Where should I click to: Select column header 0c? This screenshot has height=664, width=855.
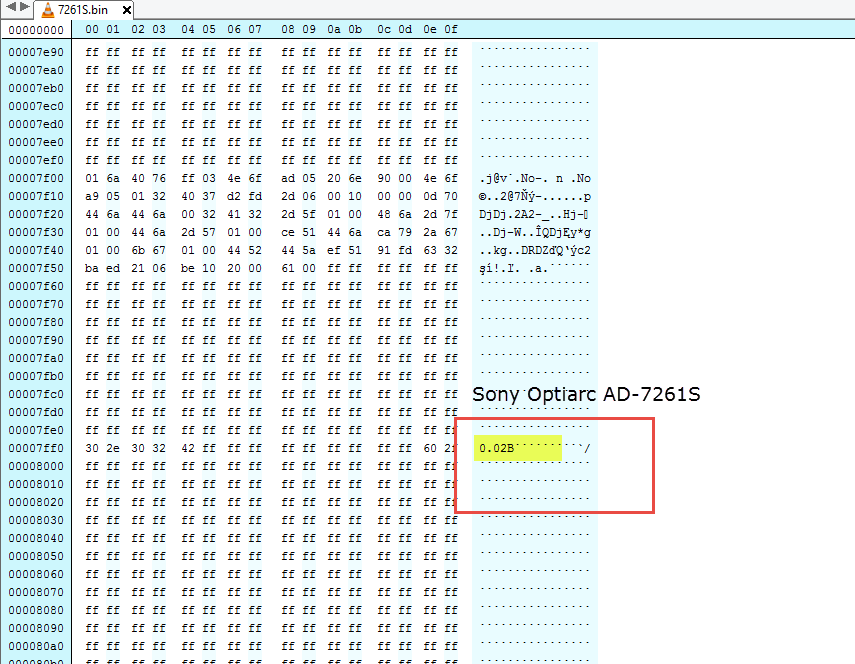coord(384,29)
